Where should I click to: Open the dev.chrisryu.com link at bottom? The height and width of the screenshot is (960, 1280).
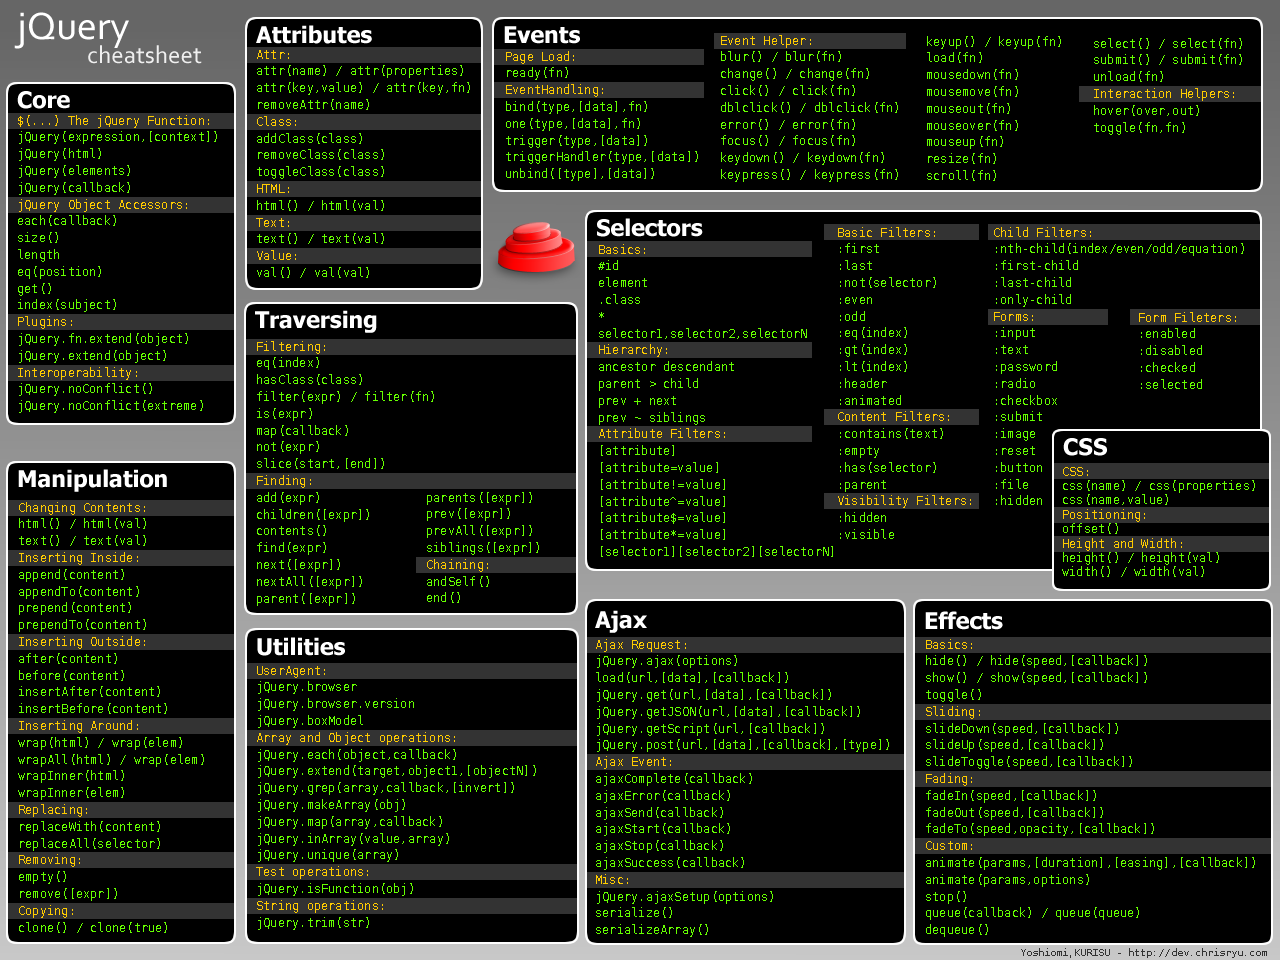(x=1197, y=952)
